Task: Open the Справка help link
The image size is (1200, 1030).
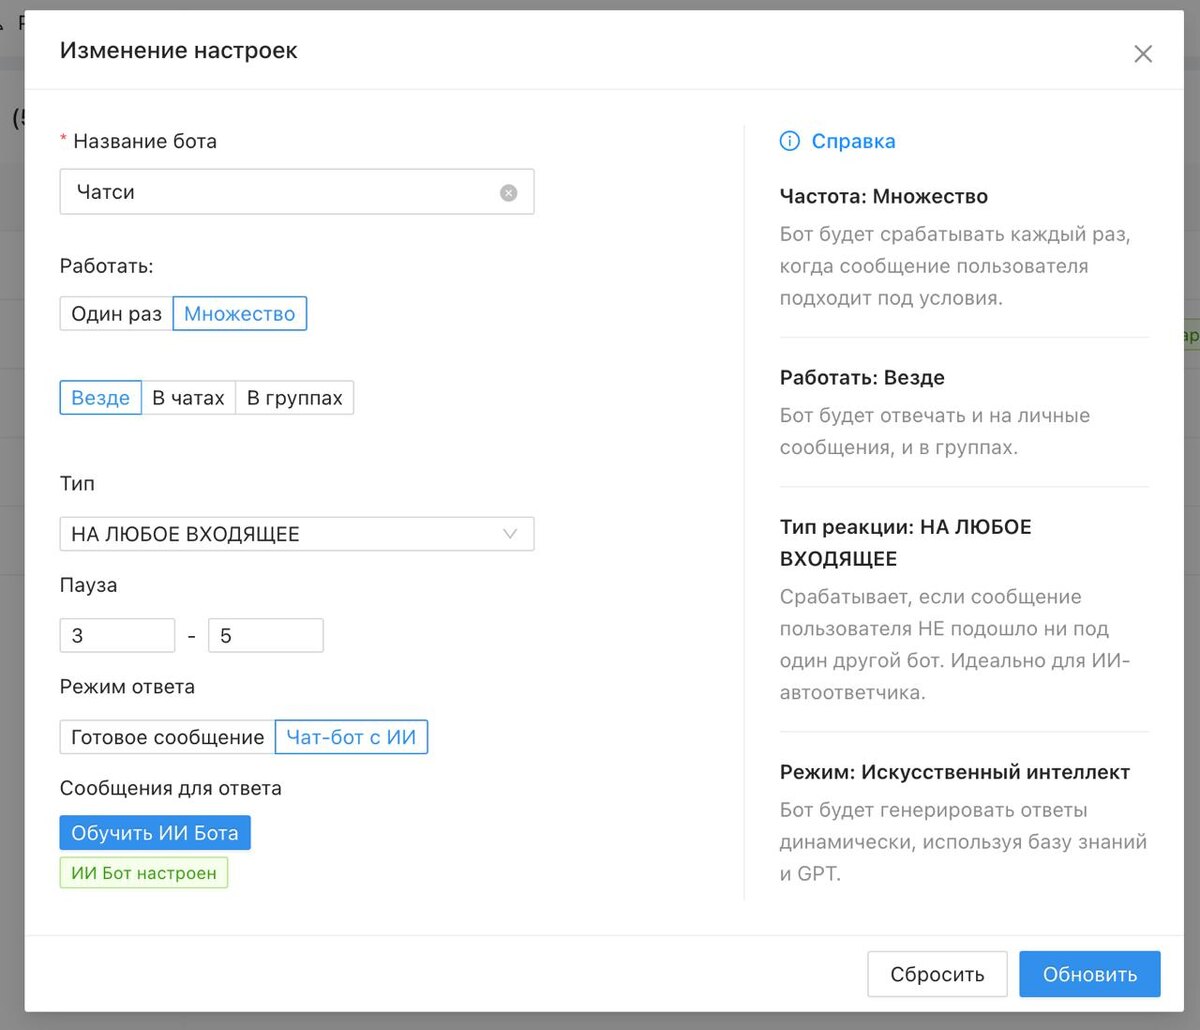Action: 853,141
